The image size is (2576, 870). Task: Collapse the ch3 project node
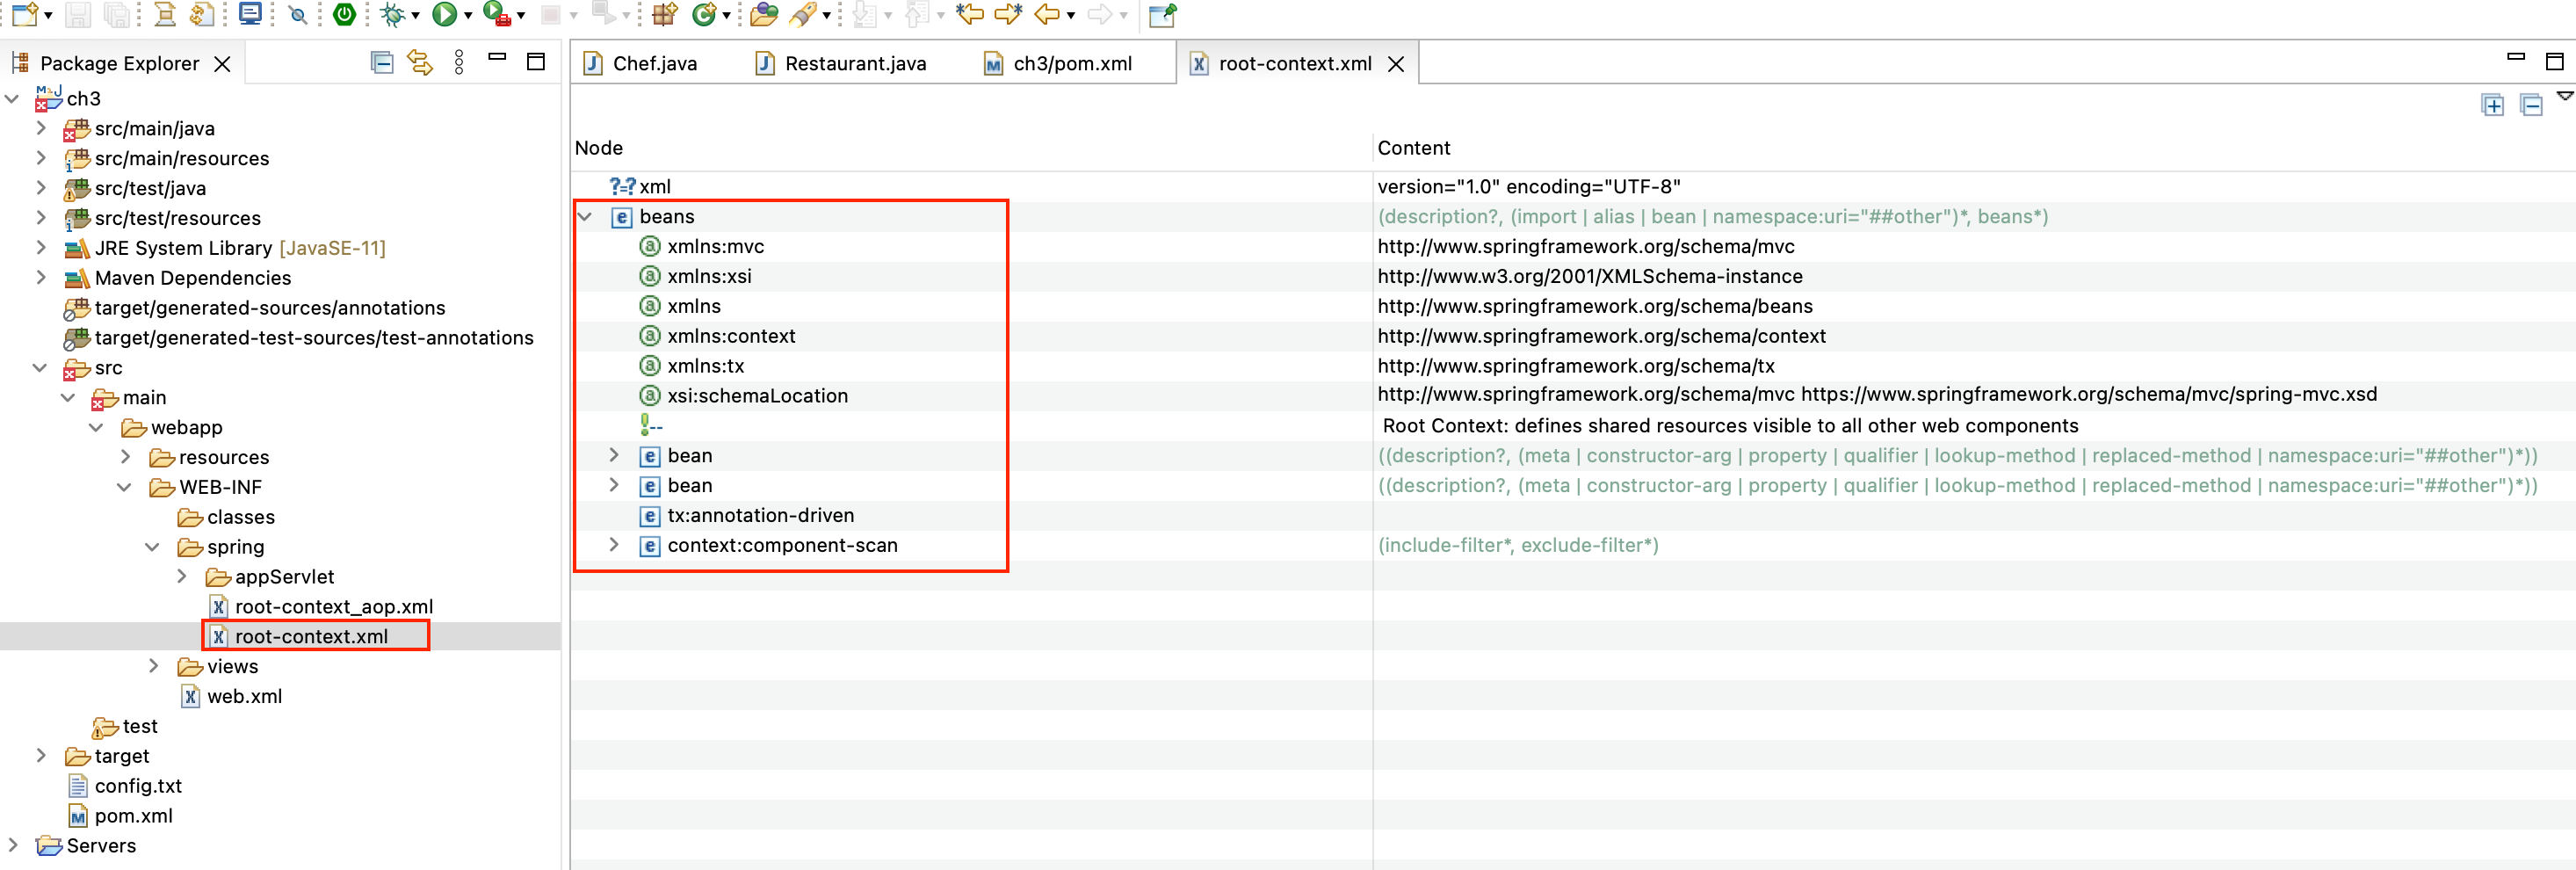pyautogui.click(x=13, y=98)
